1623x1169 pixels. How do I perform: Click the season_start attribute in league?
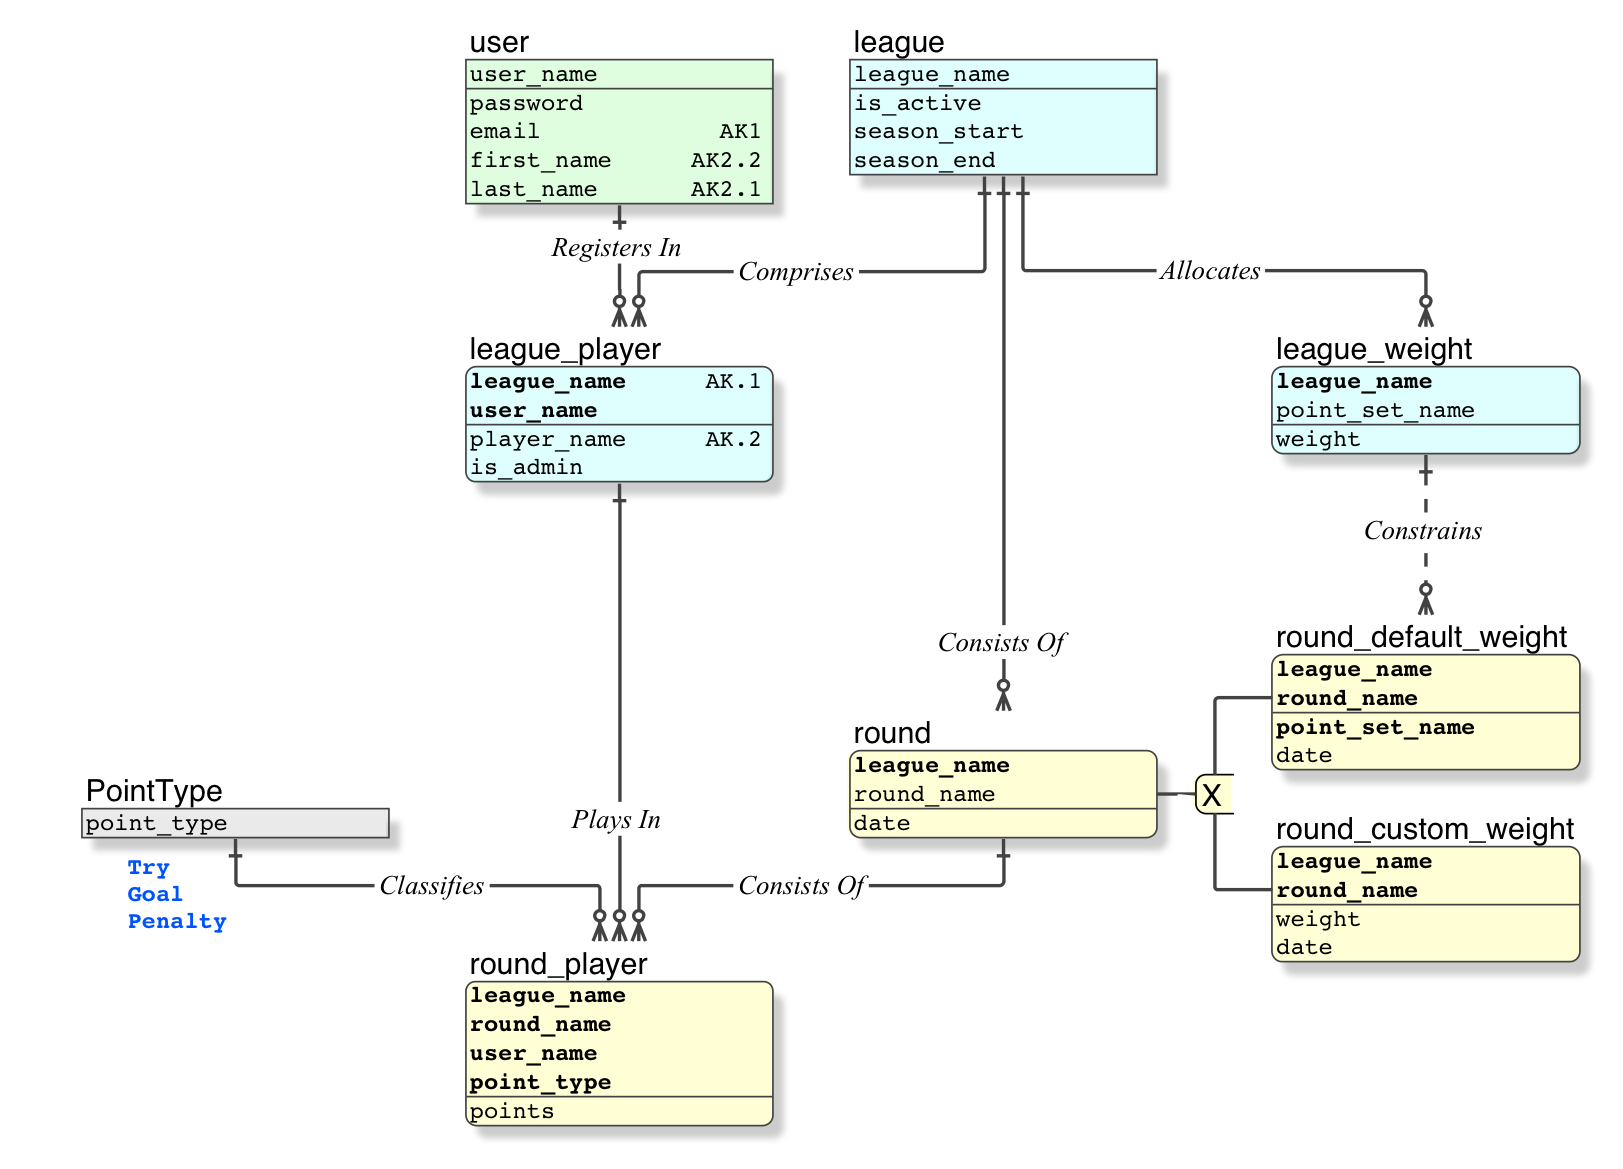click(1003, 132)
